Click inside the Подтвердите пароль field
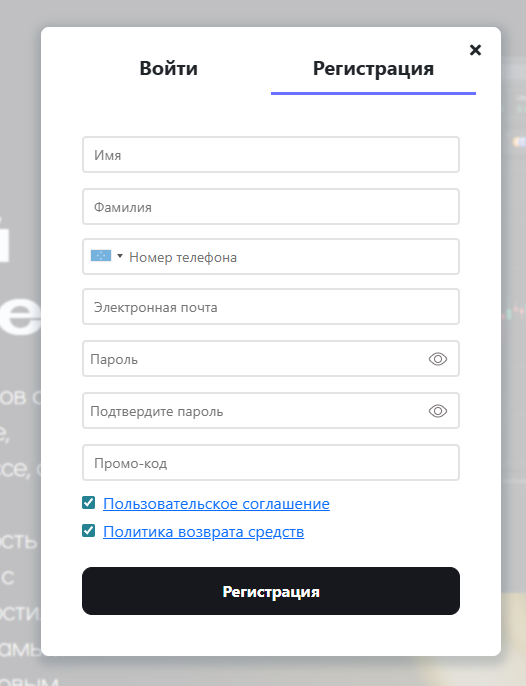Screen dimensions: 526x686 point(256,411)
